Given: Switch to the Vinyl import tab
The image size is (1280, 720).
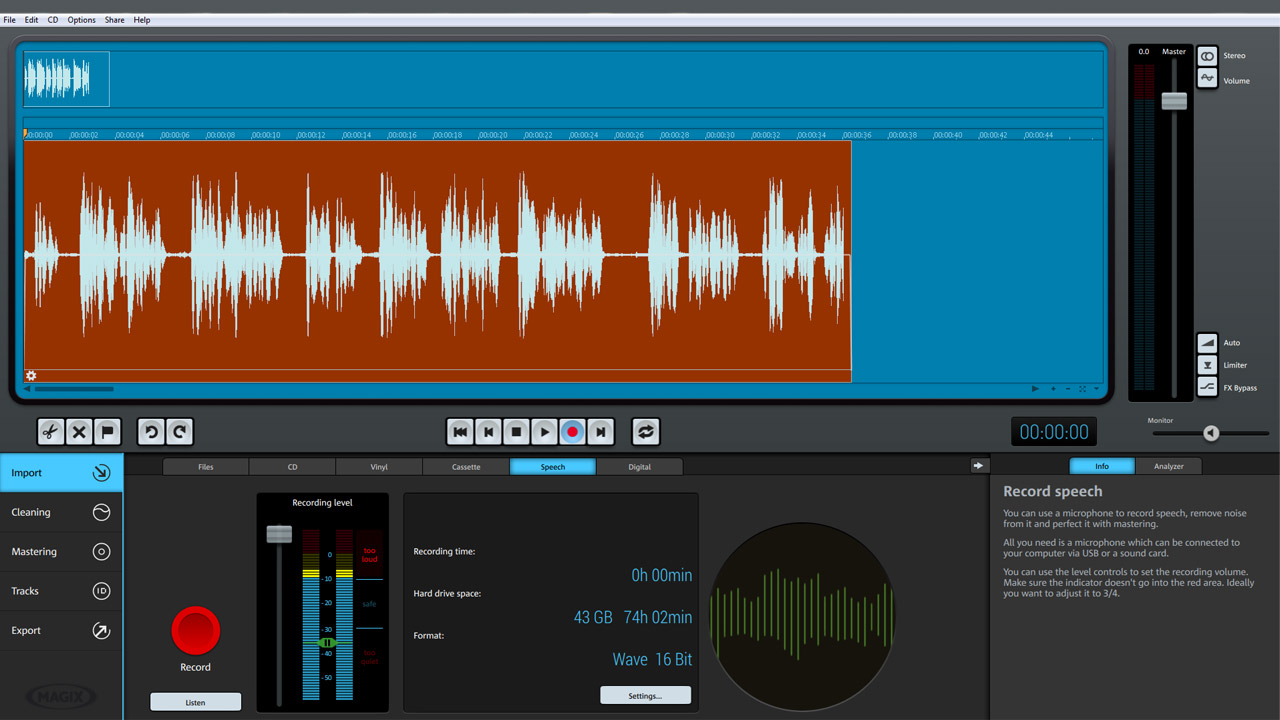Looking at the screenshot, I should [379, 467].
